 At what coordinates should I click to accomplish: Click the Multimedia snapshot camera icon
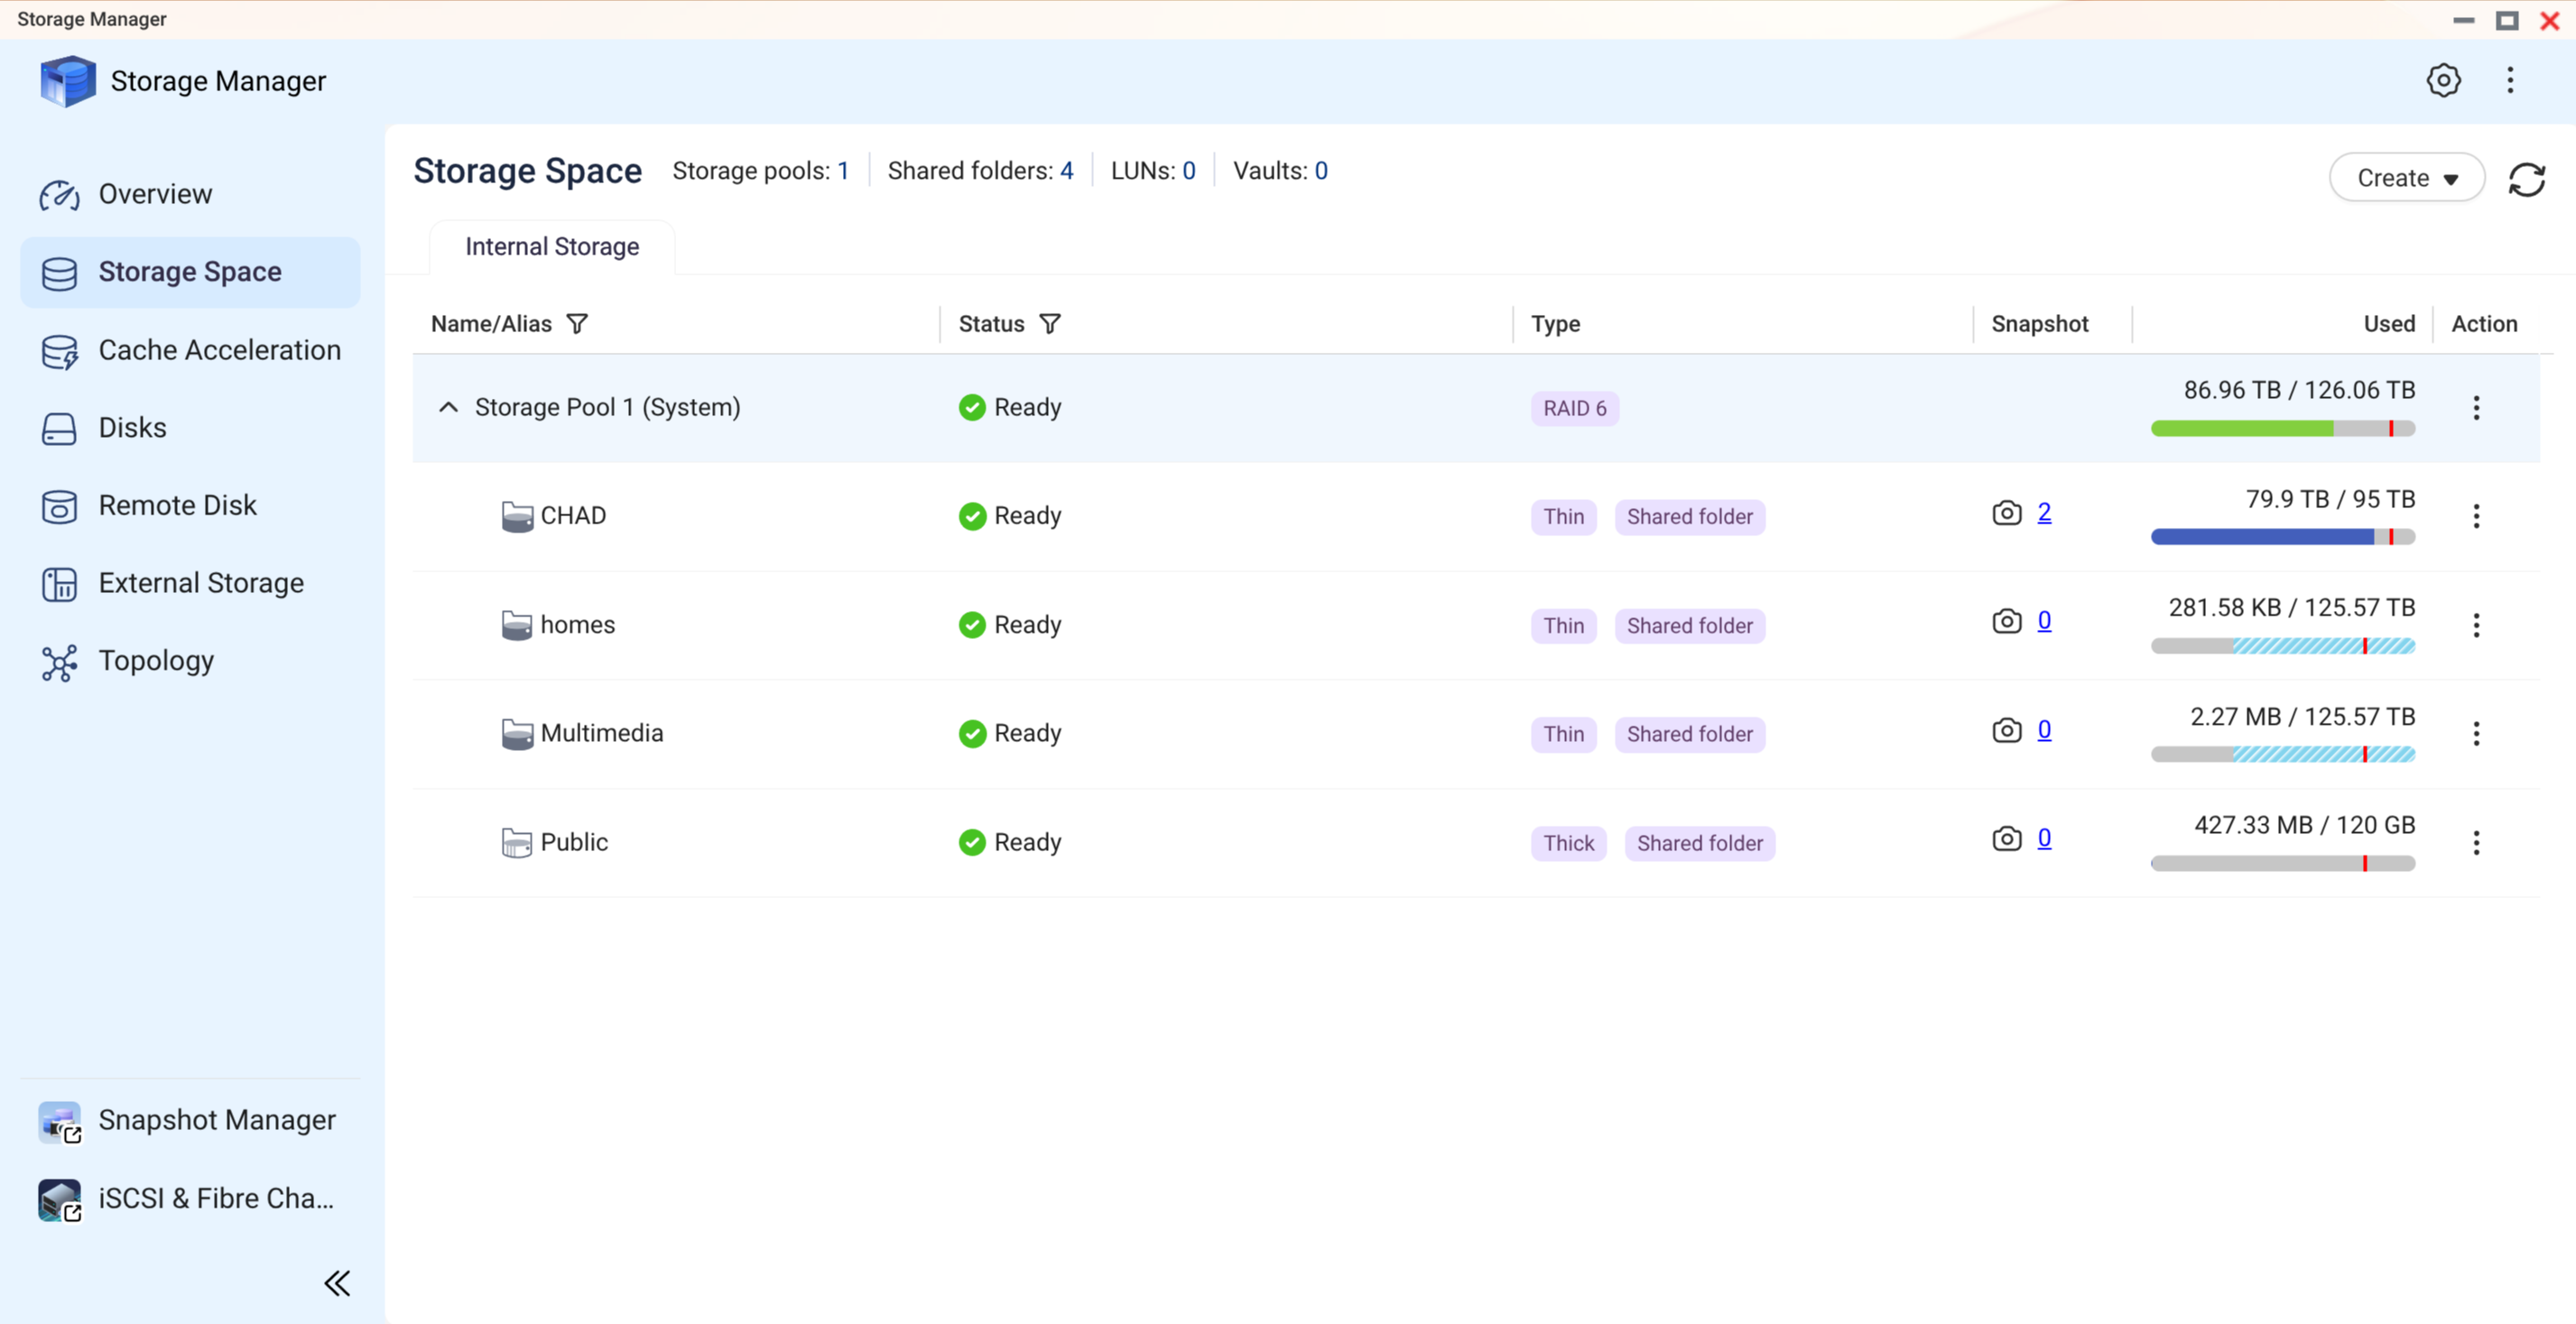(2006, 730)
